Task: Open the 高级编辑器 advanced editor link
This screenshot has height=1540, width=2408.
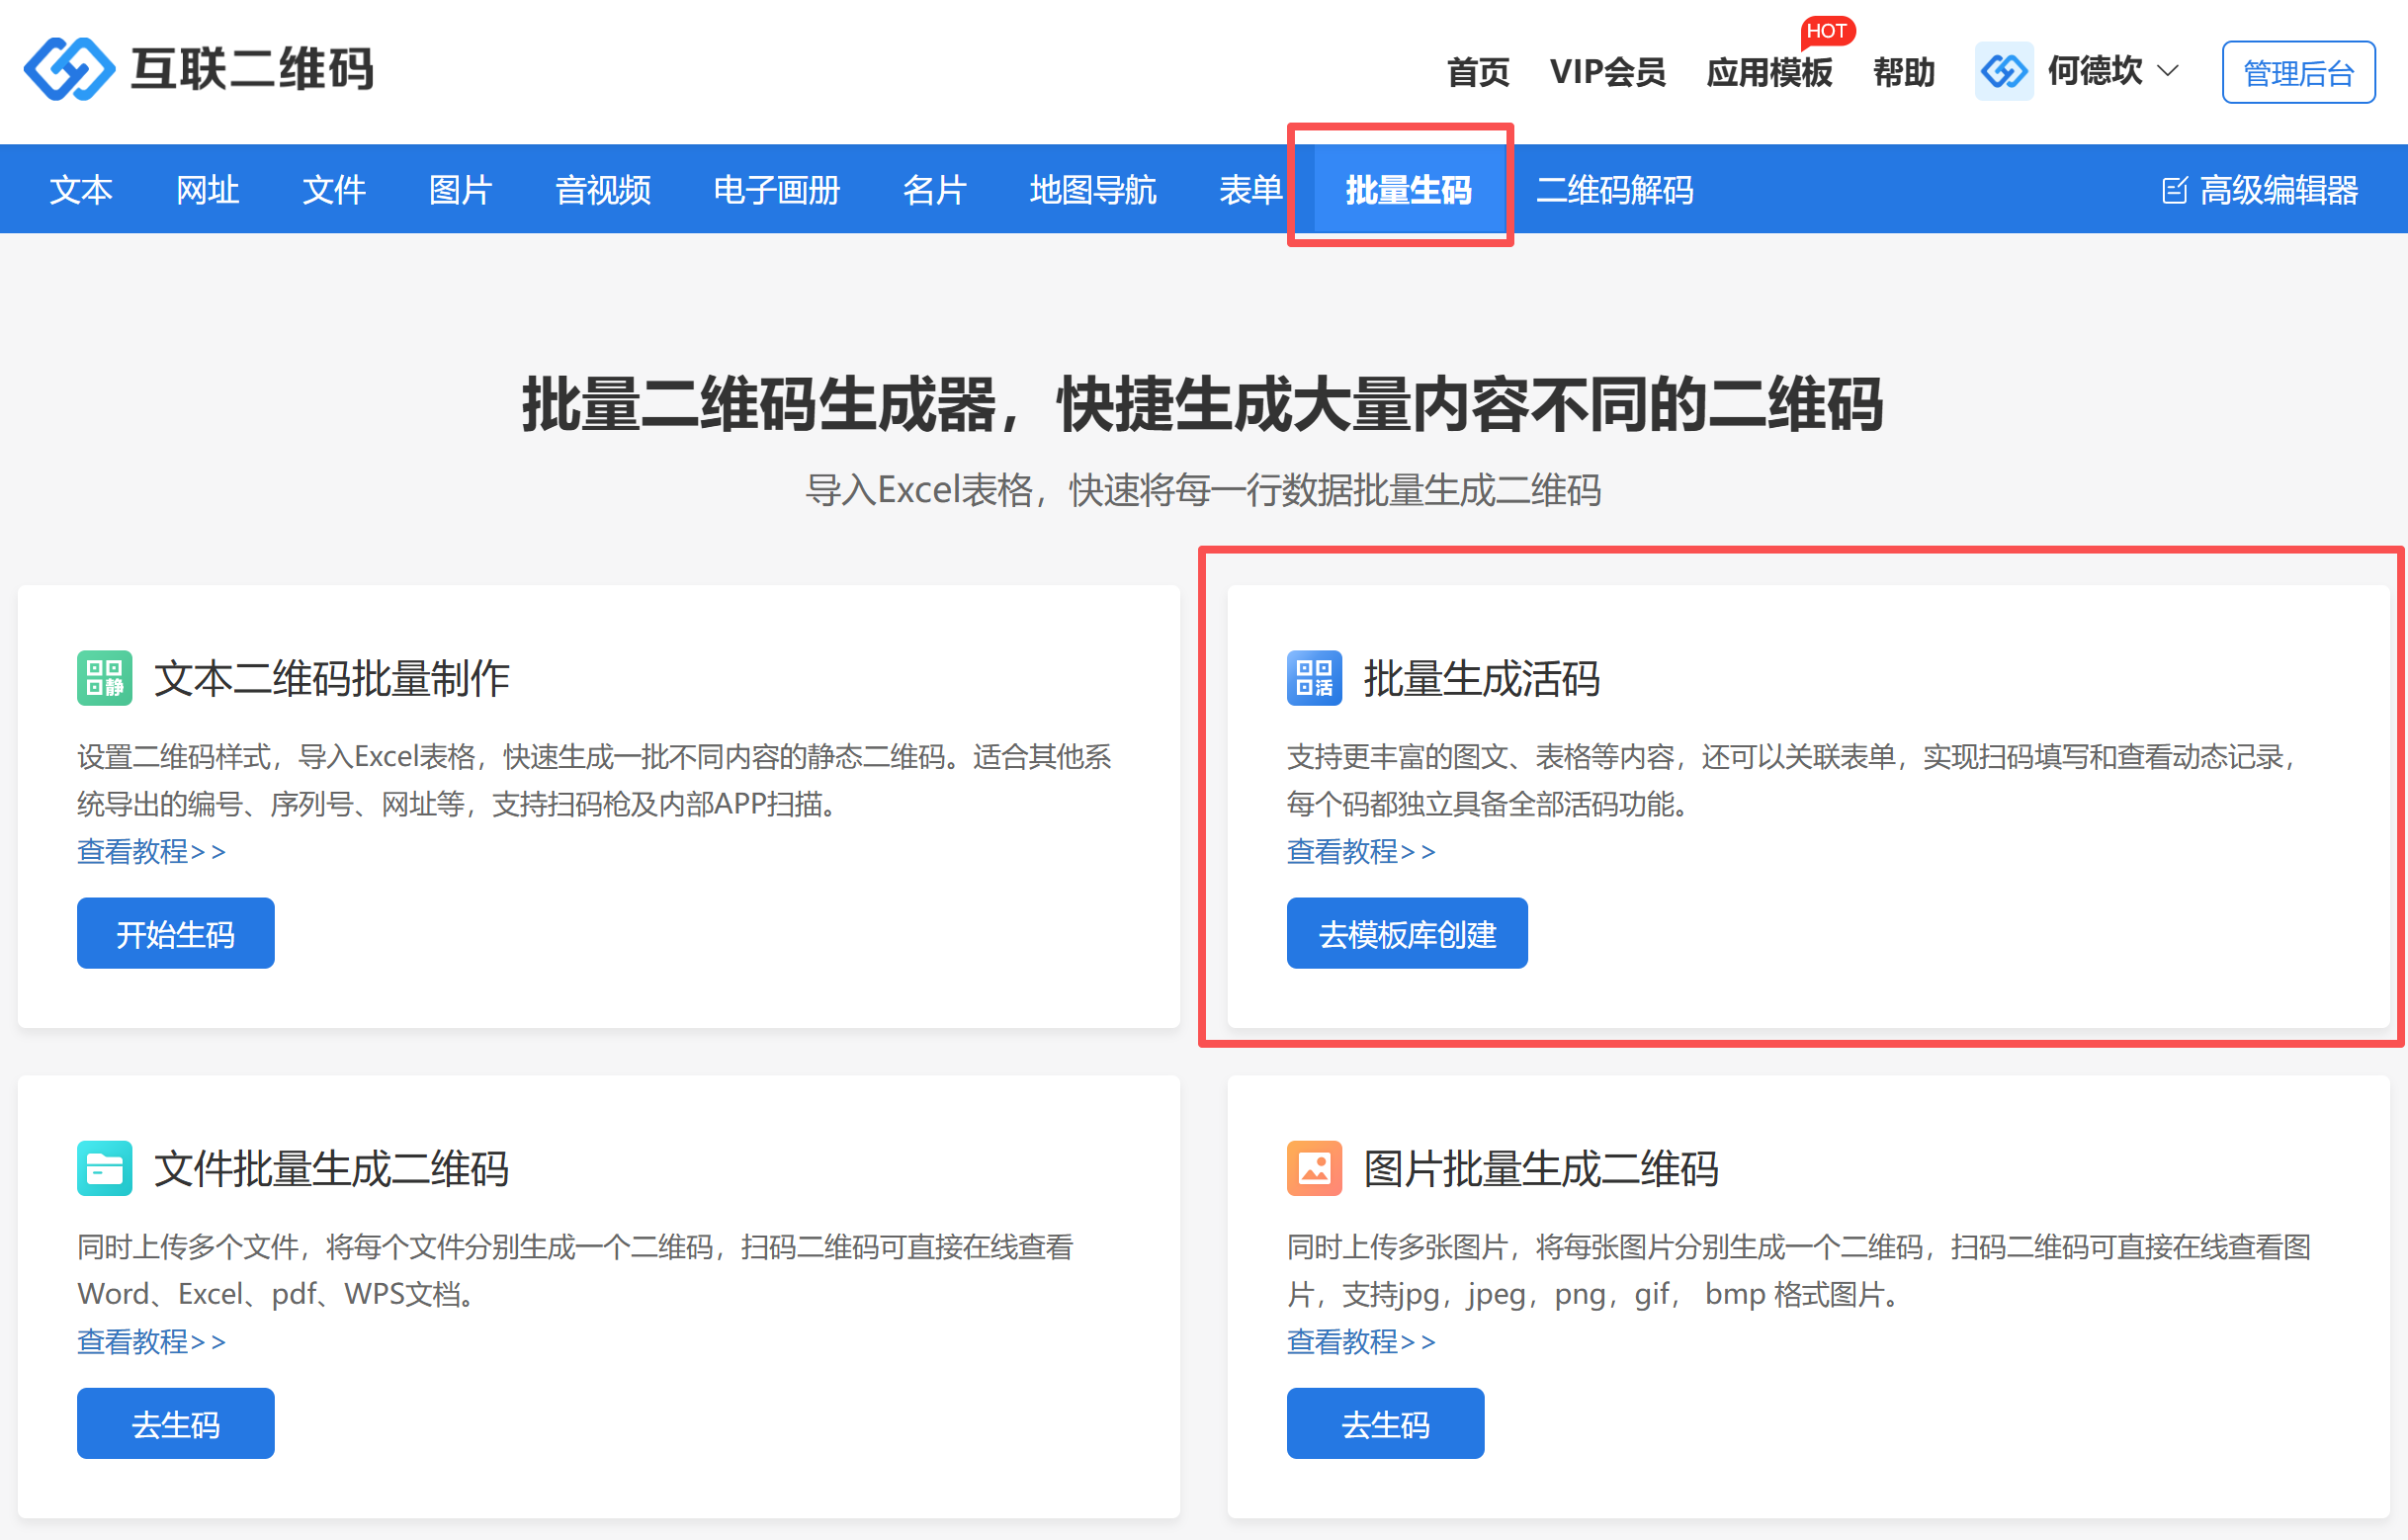Action: pos(2278,189)
